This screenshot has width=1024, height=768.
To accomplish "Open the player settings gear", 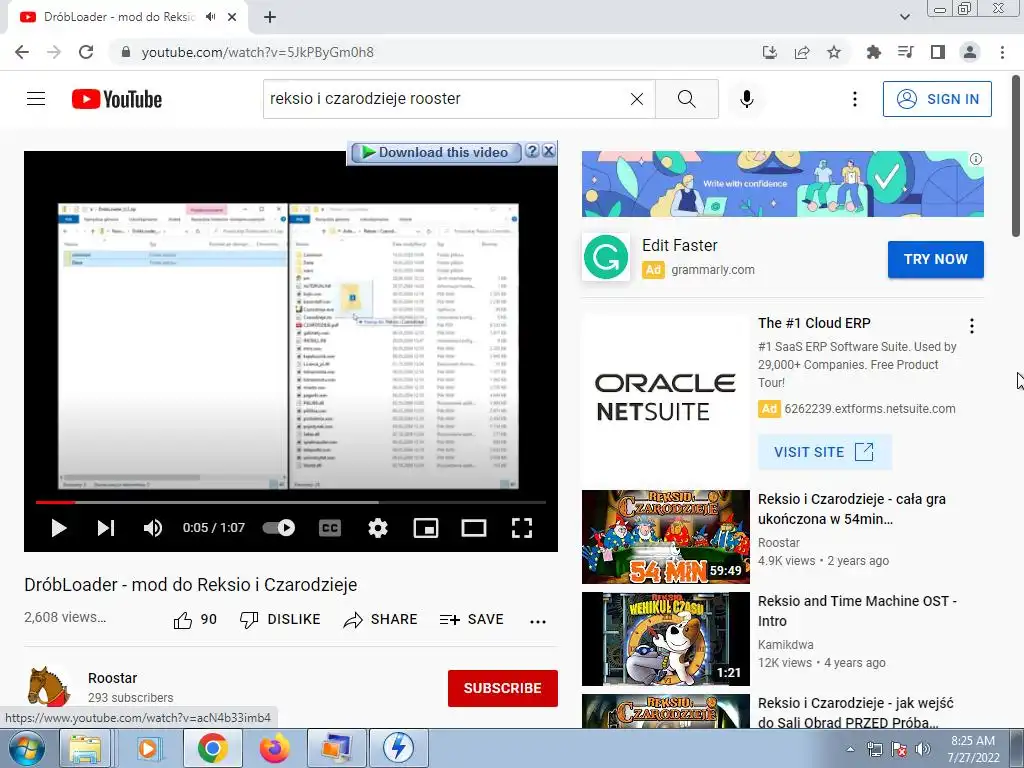I will click(x=377, y=528).
